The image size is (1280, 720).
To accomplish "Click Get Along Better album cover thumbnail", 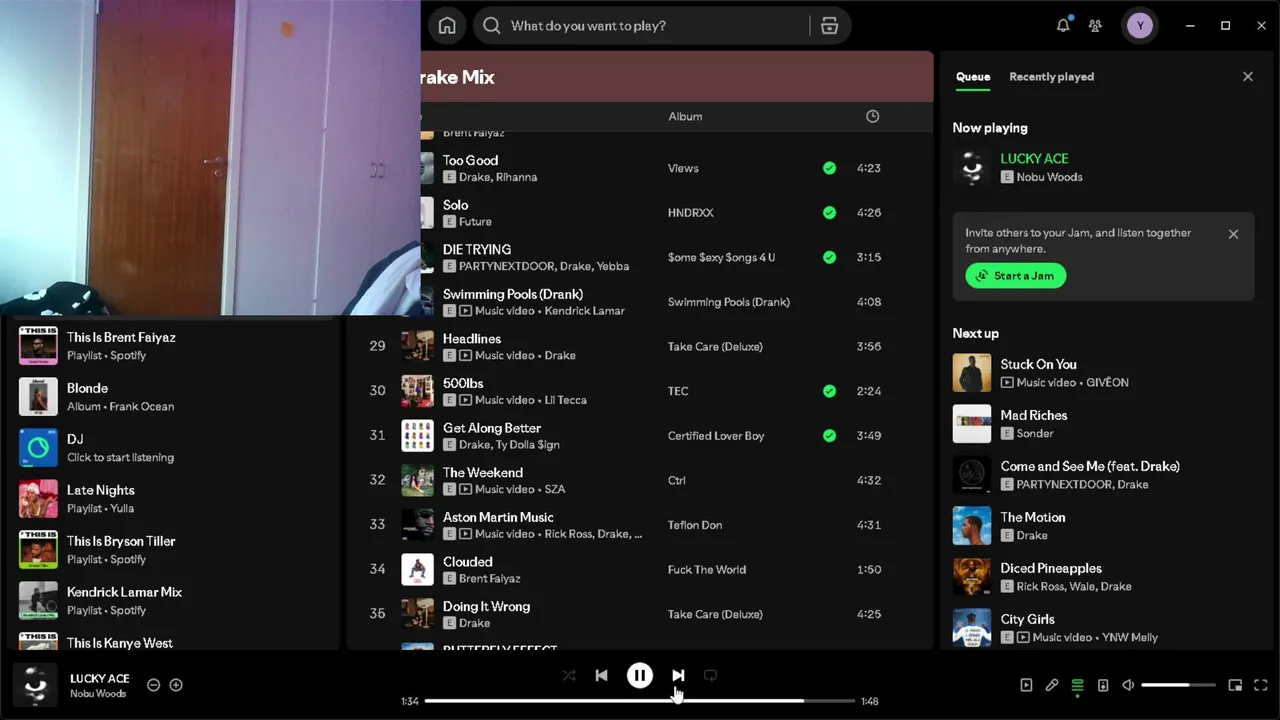I will [x=417, y=436].
